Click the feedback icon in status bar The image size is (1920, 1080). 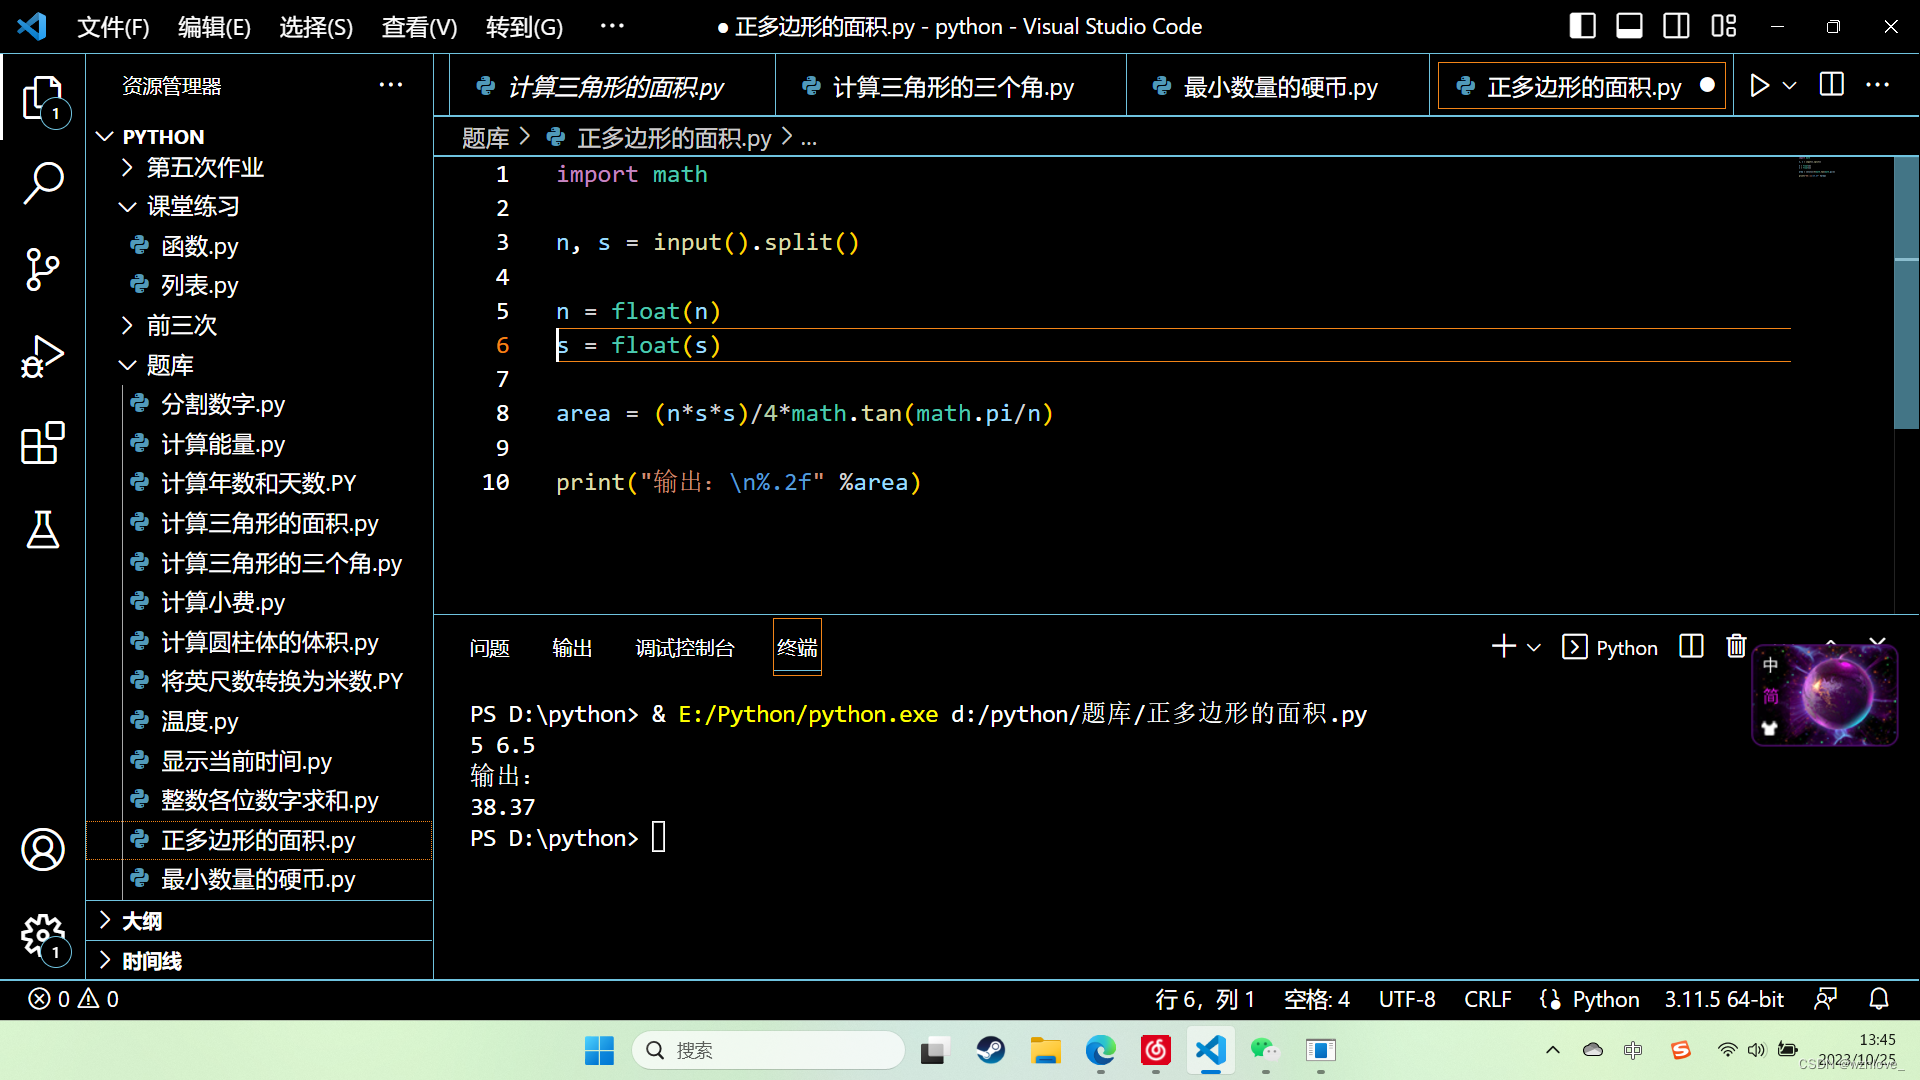[1826, 999]
